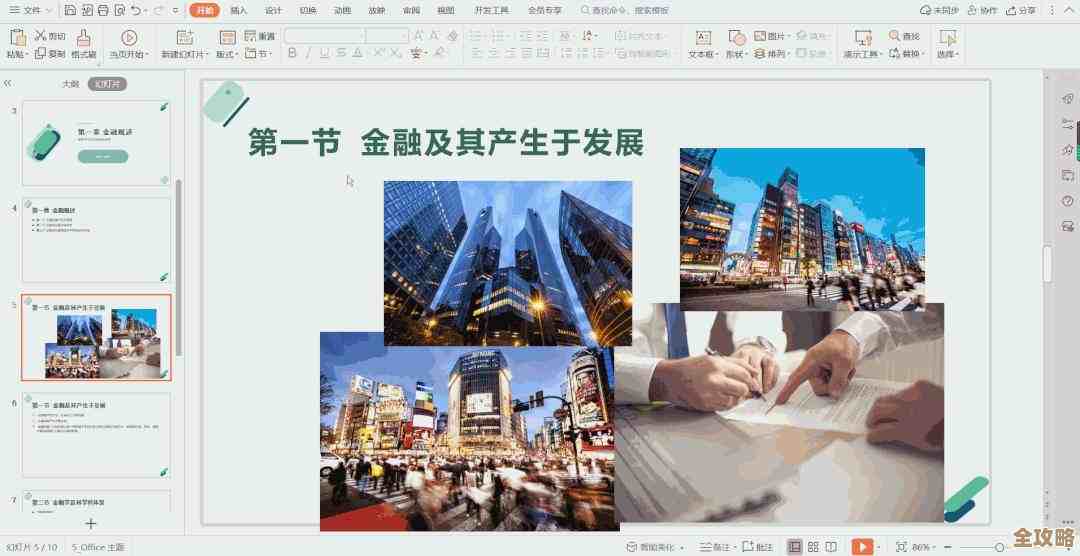The image size is (1080, 556).
Task: Open the slide Layout (版式) icon
Action: click(227, 37)
